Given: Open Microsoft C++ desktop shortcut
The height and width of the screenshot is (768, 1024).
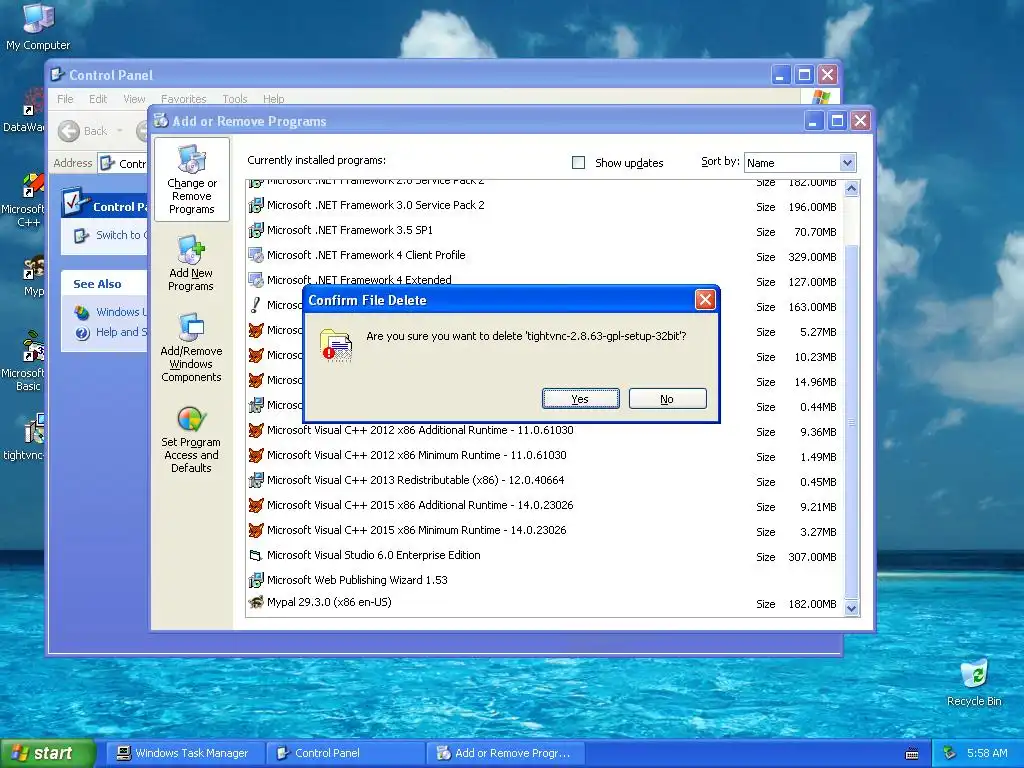Looking at the screenshot, I should tap(24, 200).
